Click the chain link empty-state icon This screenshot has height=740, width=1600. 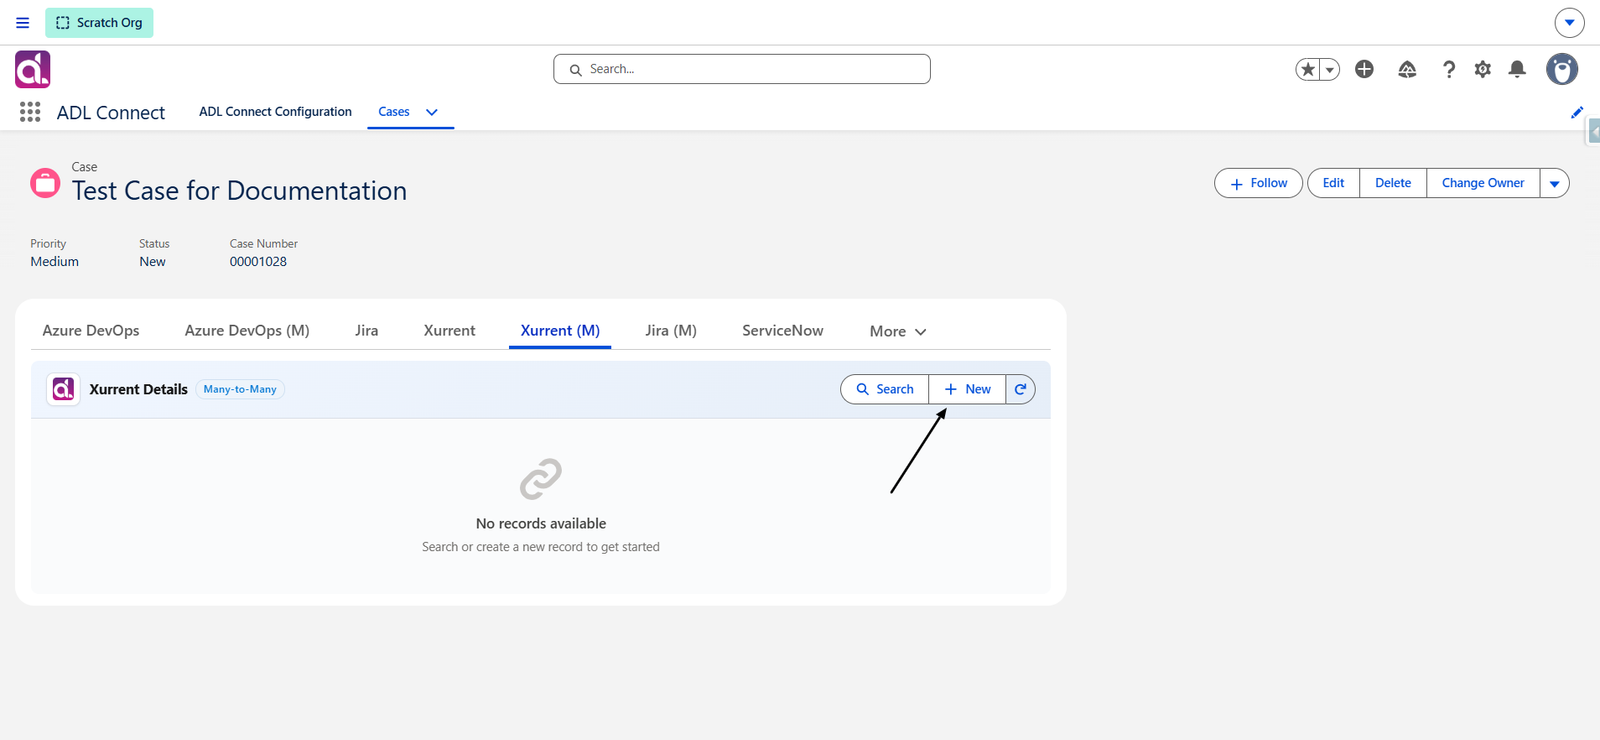click(x=541, y=479)
